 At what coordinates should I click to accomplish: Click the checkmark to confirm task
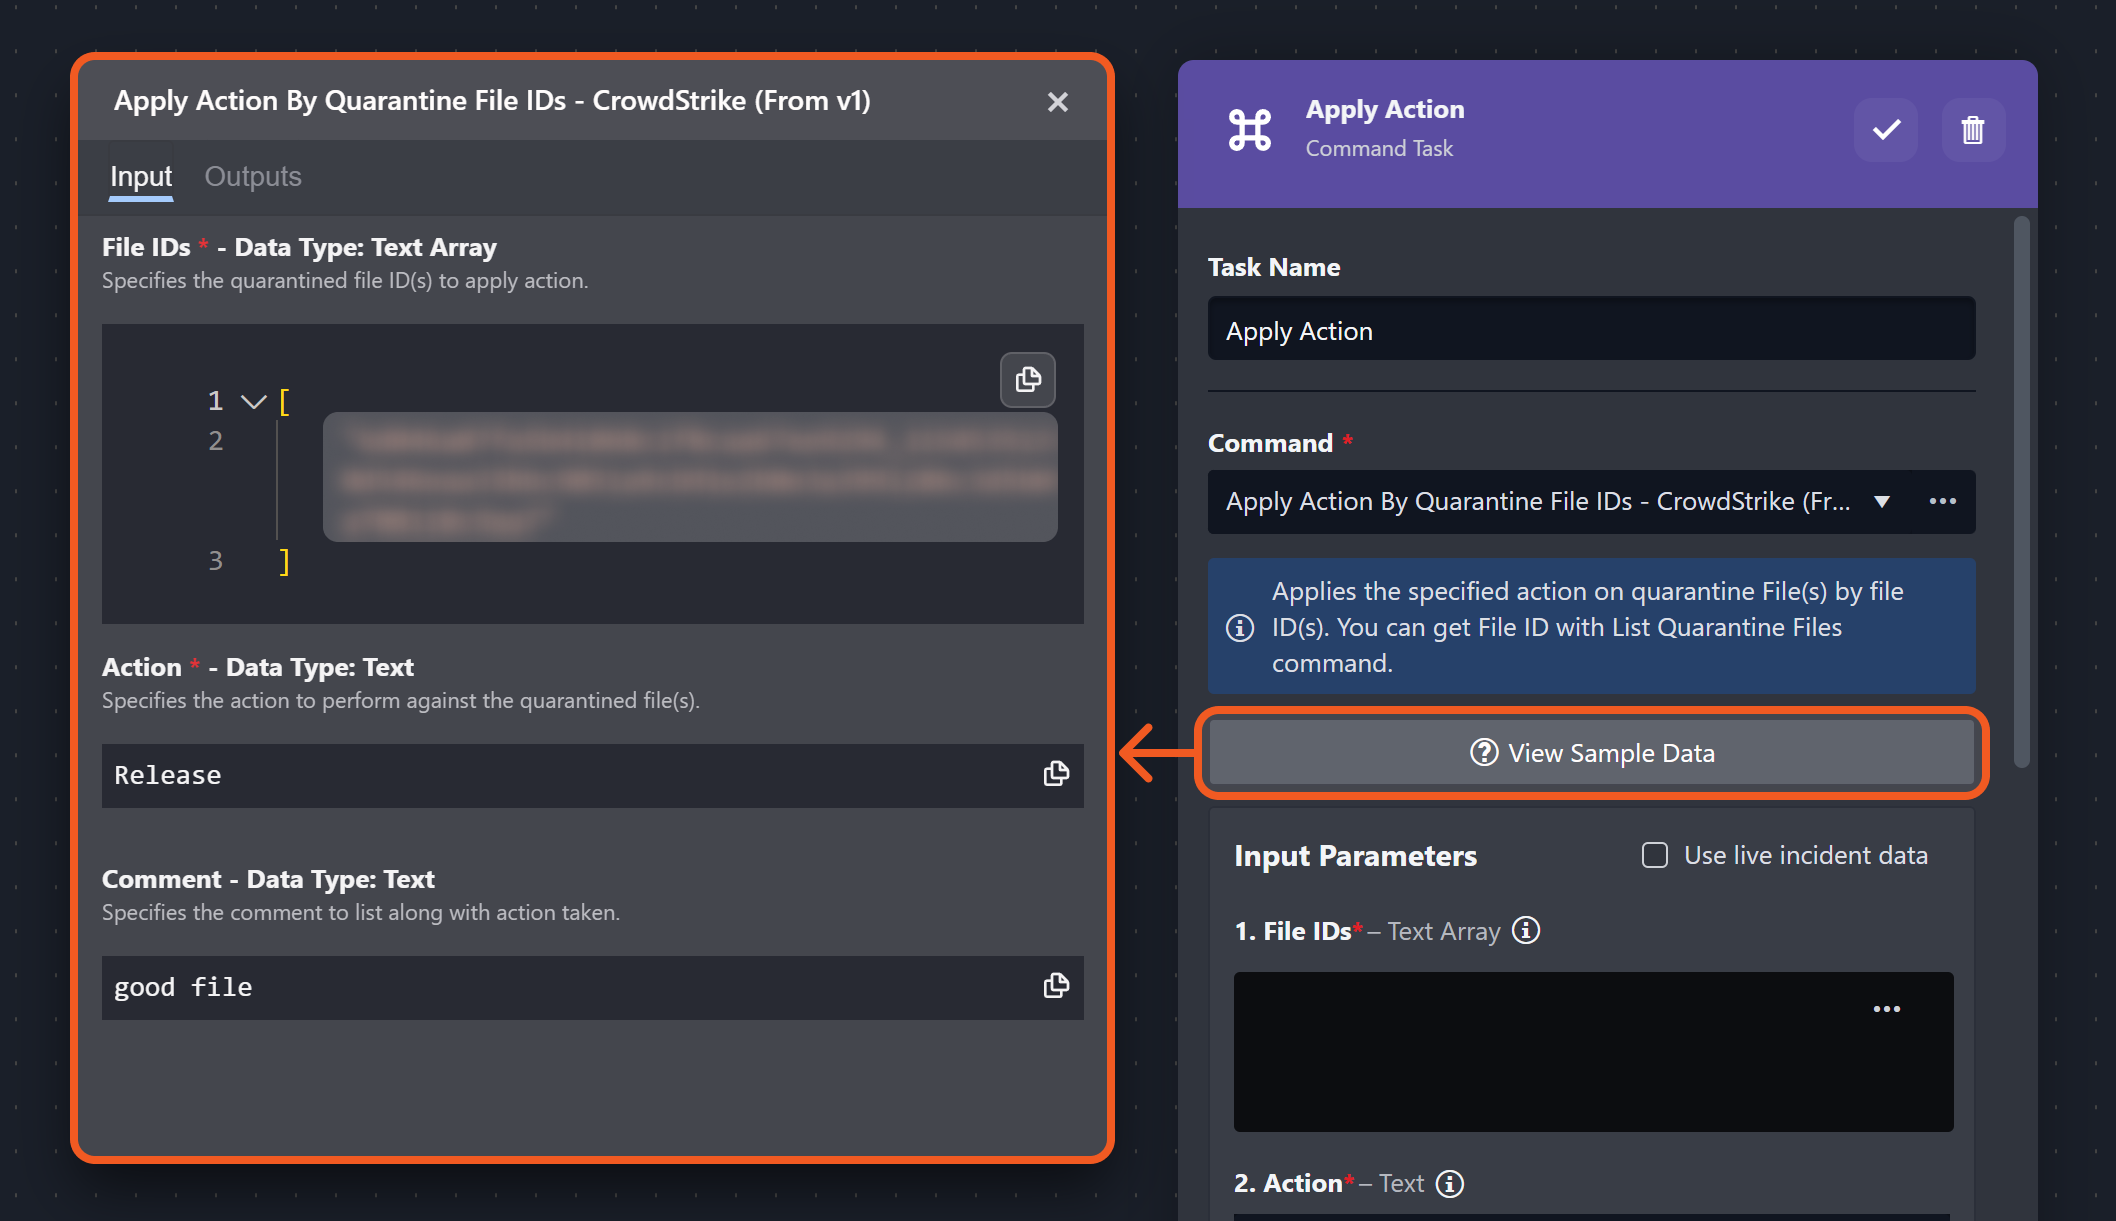1886,130
